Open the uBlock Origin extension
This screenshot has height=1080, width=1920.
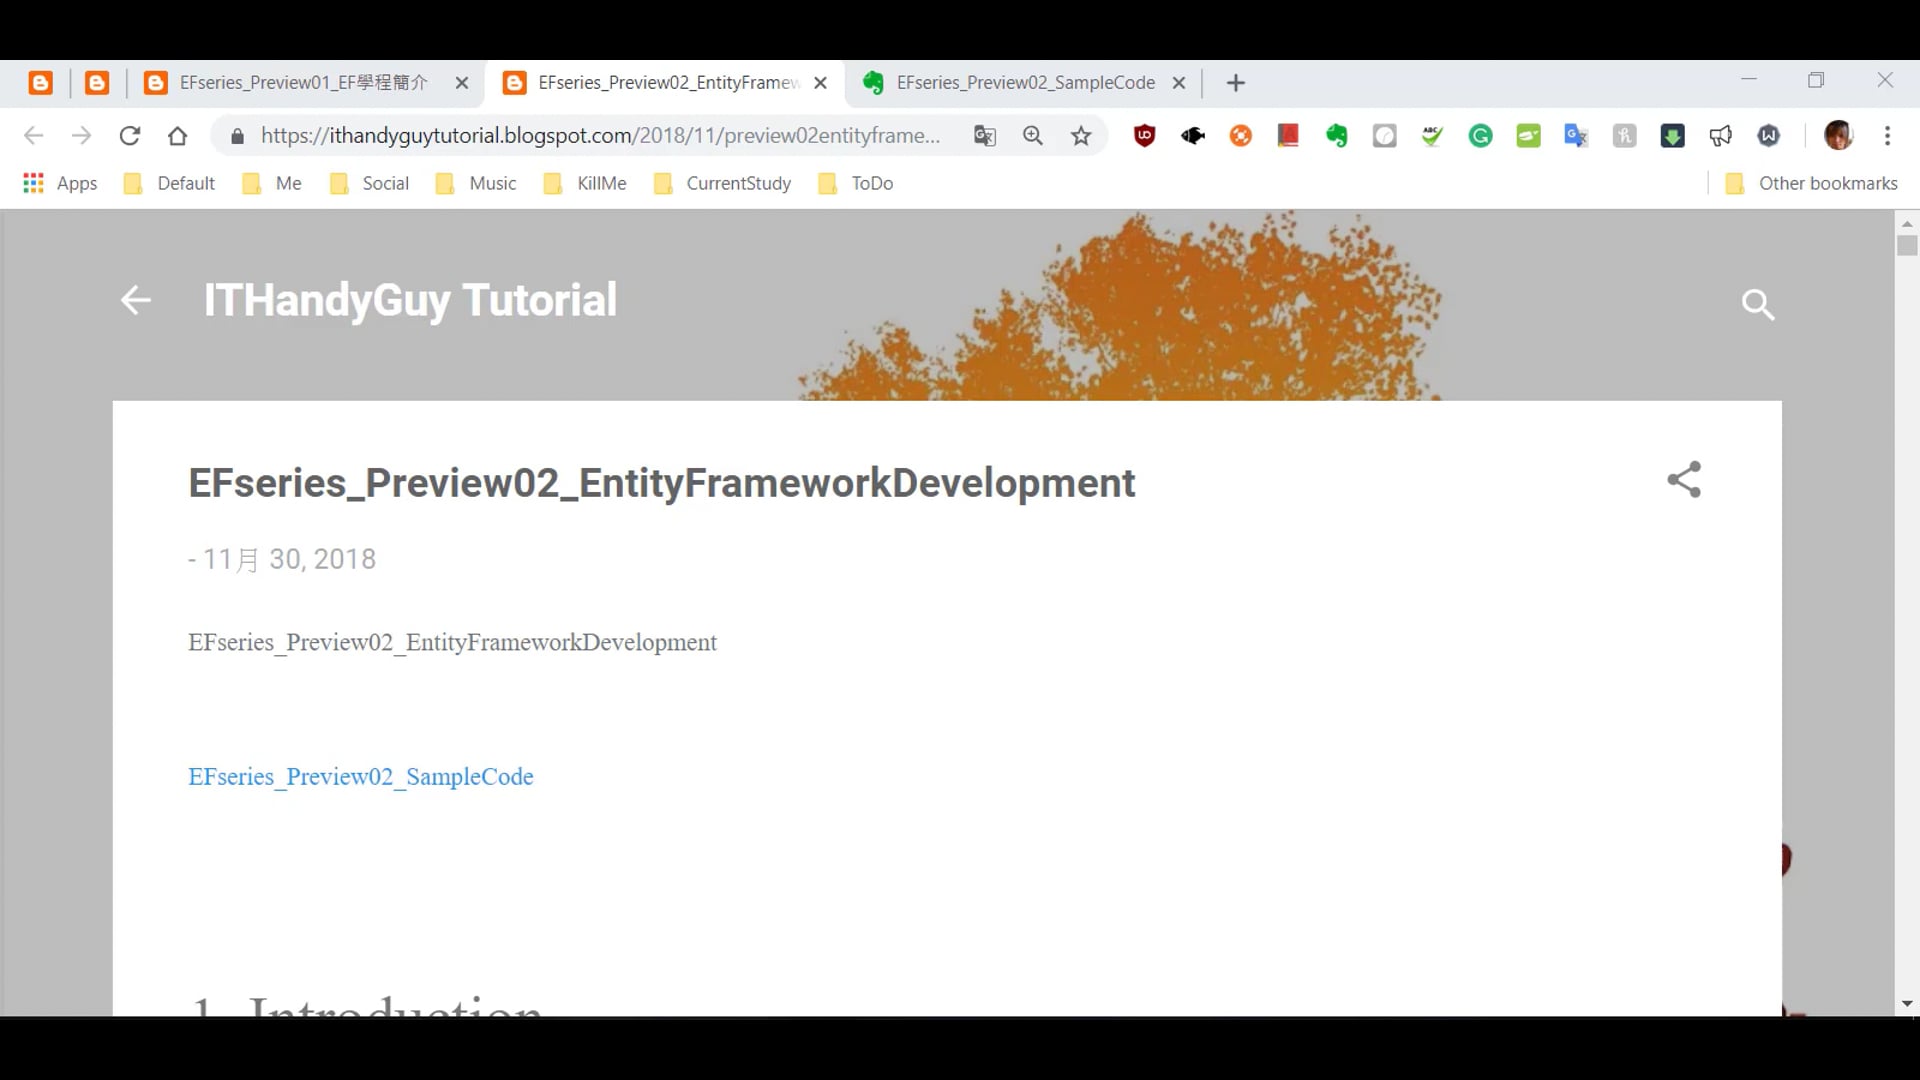(1144, 136)
